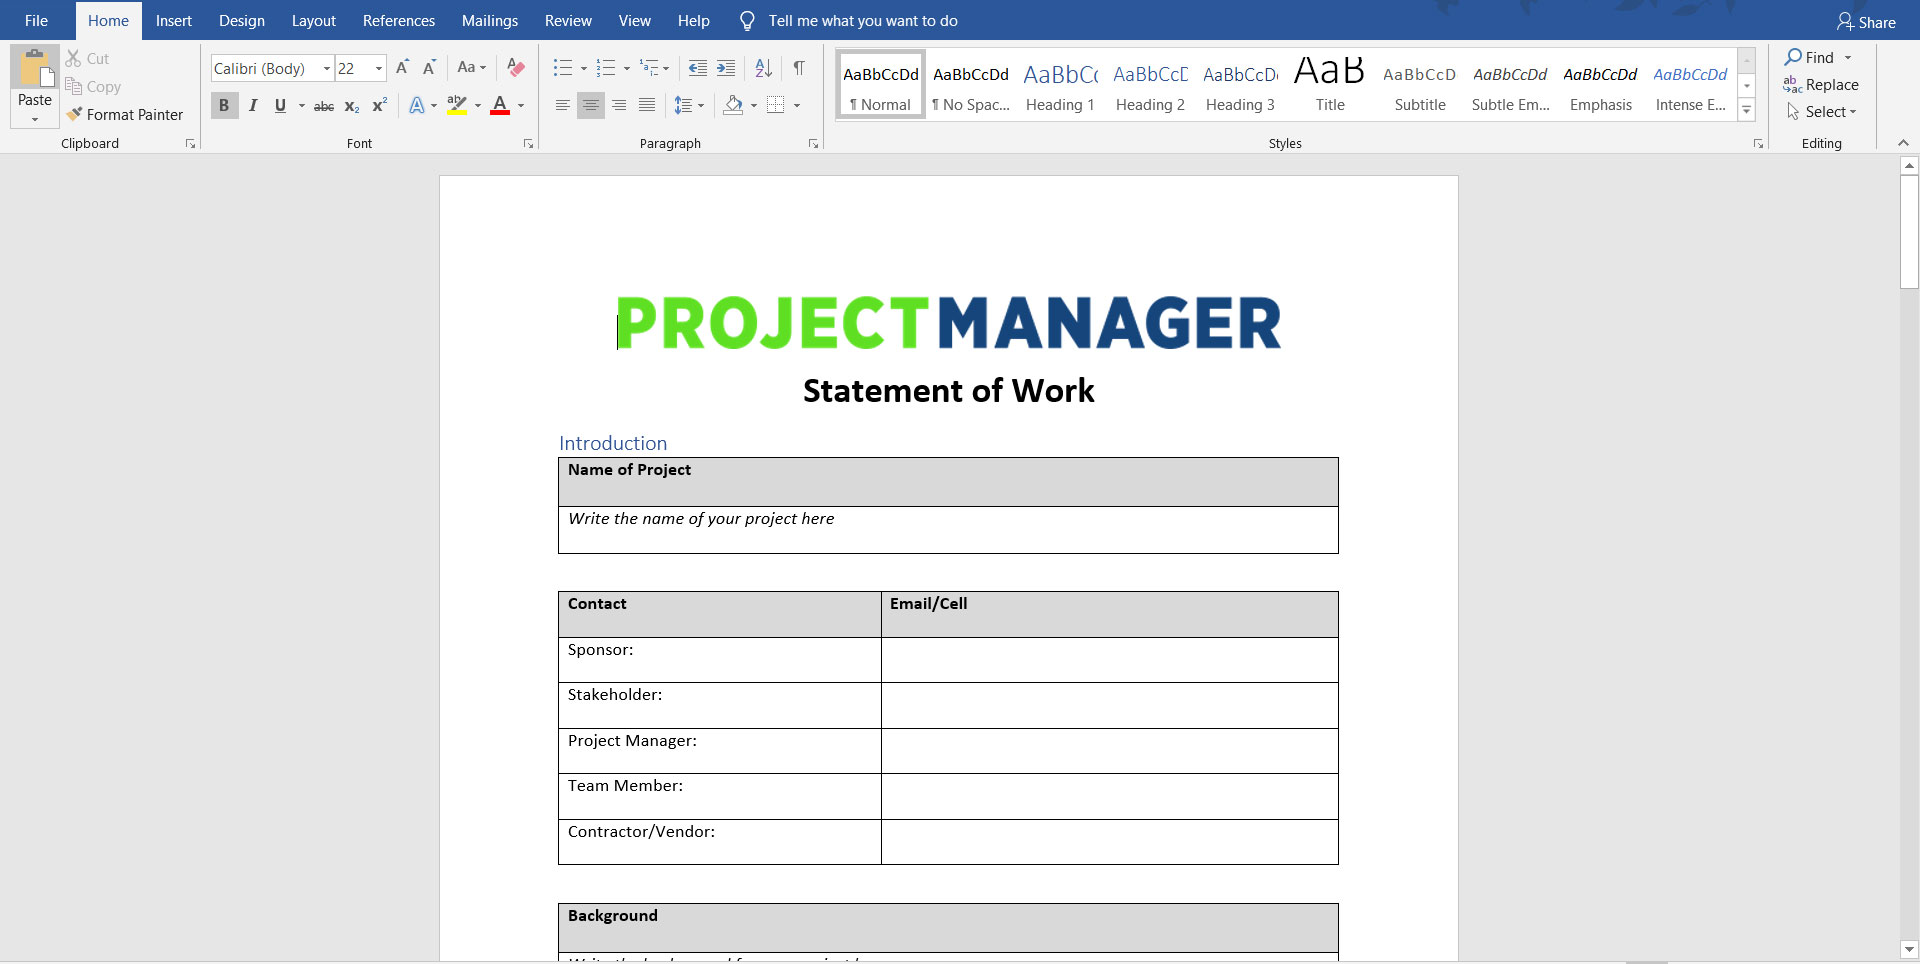Click the vertical scrollbar thumb
This screenshot has width=1920, height=964.
(x=1909, y=232)
